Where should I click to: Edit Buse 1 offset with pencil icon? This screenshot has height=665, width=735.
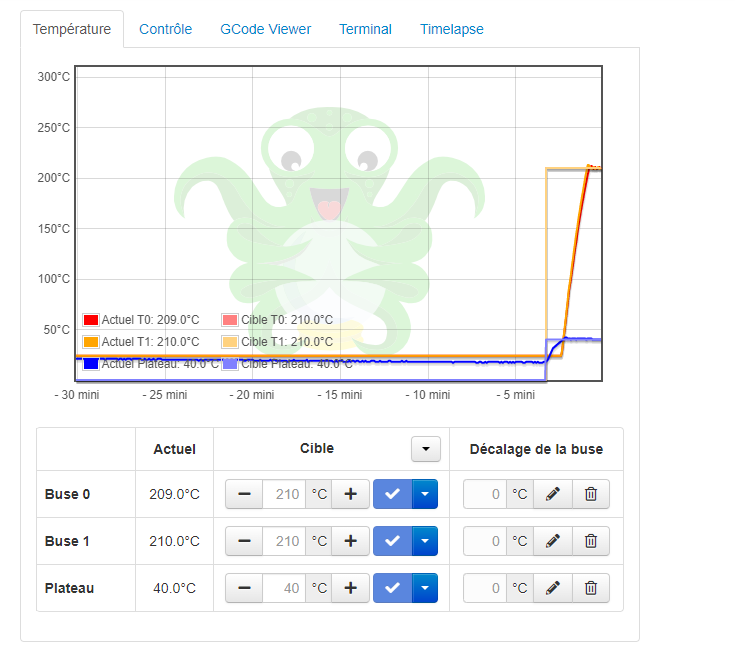(553, 541)
